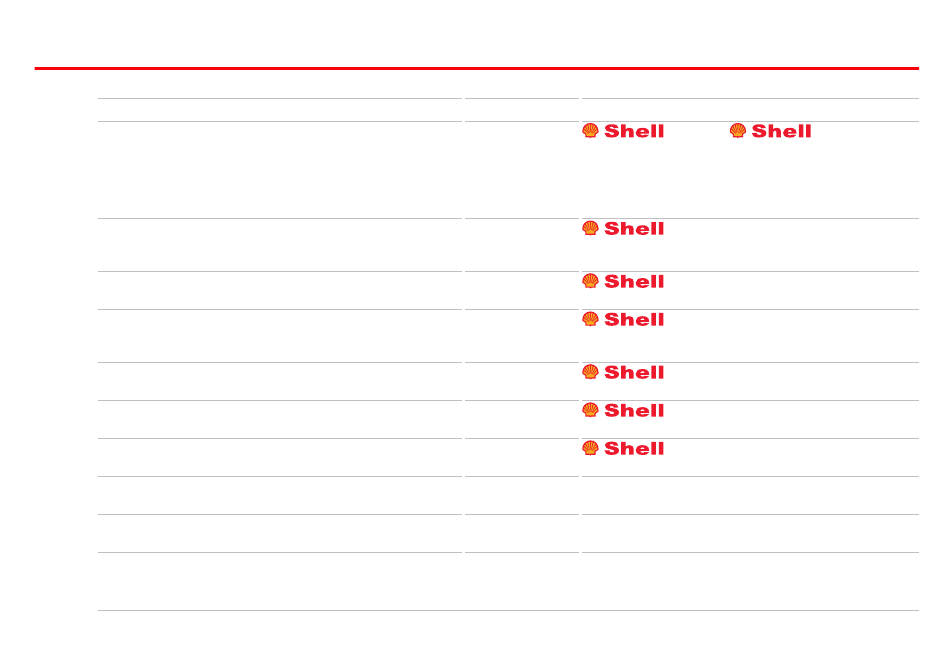950x655 pixels.
Task: Click the red horizontal rule above the table
Action: coord(477,68)
